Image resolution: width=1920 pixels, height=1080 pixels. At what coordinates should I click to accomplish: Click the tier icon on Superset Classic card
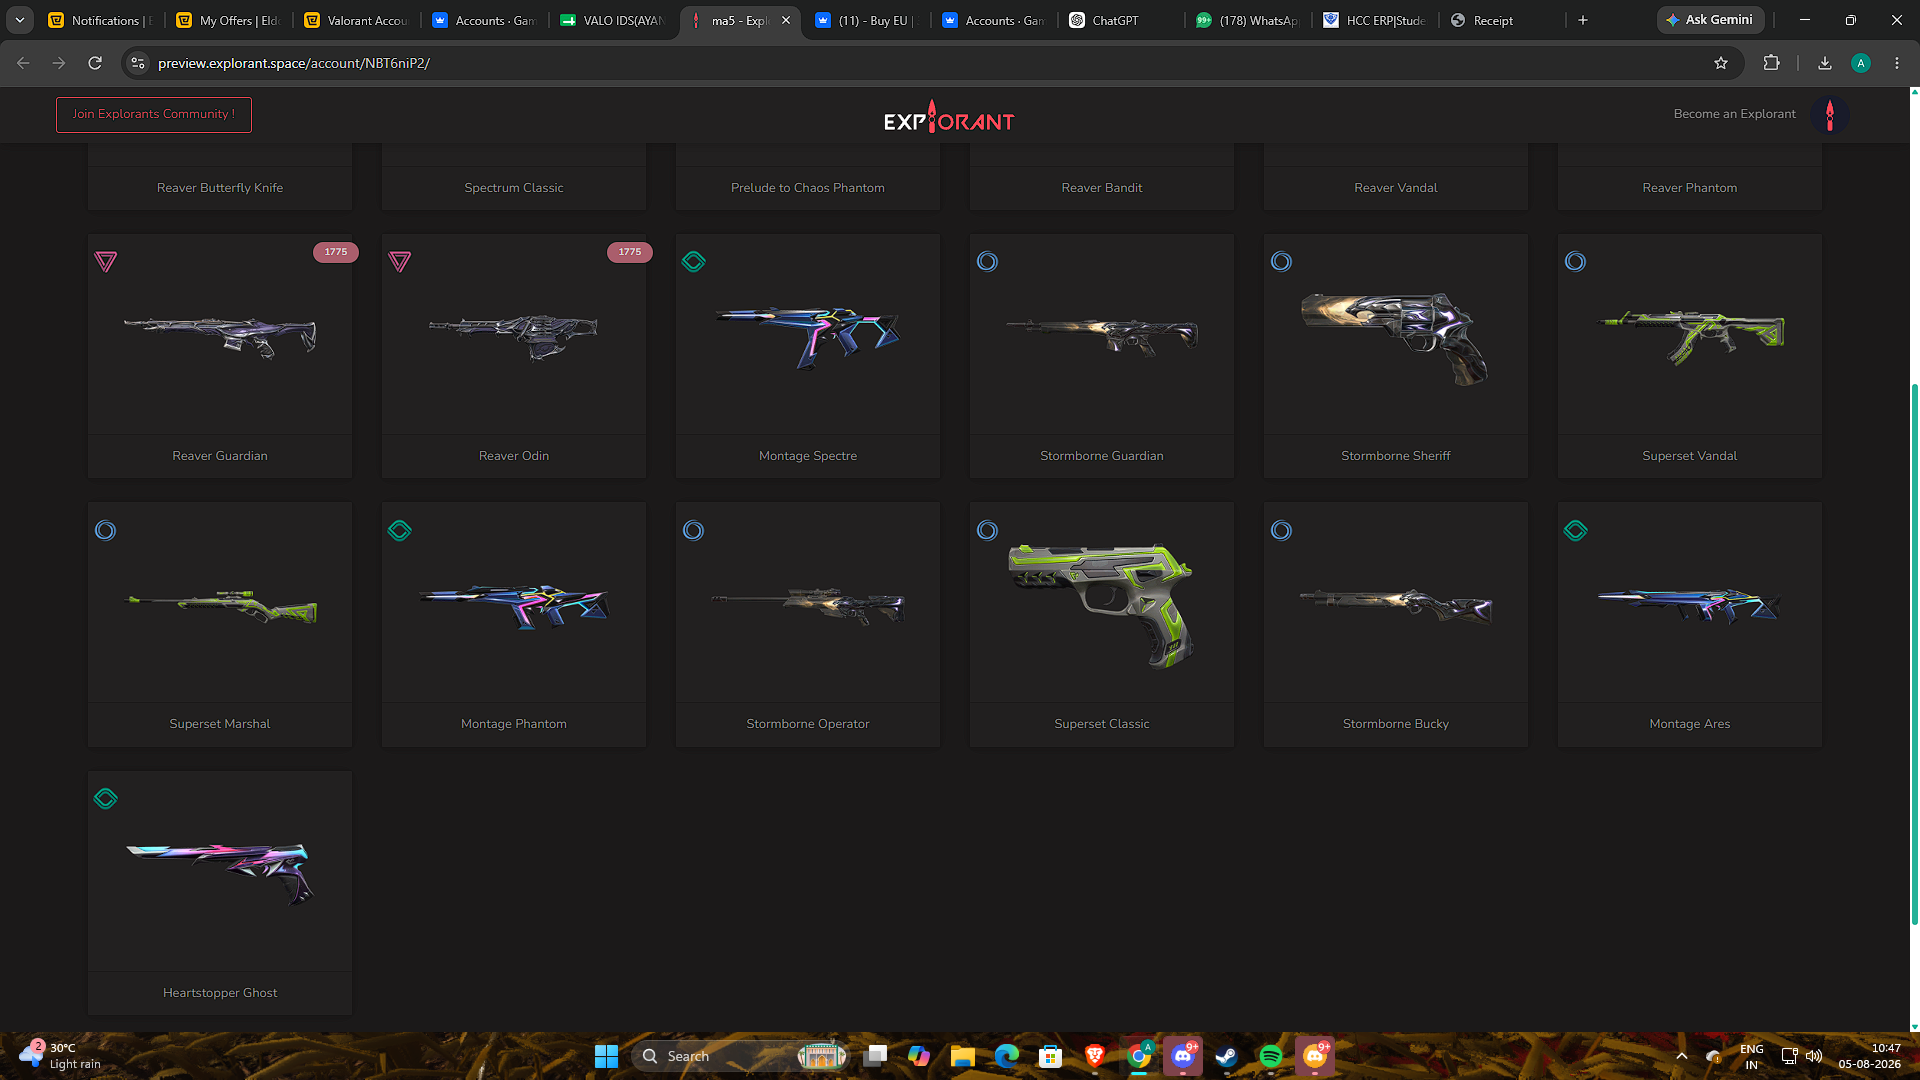pyautogui.click(x=988, y=531)
